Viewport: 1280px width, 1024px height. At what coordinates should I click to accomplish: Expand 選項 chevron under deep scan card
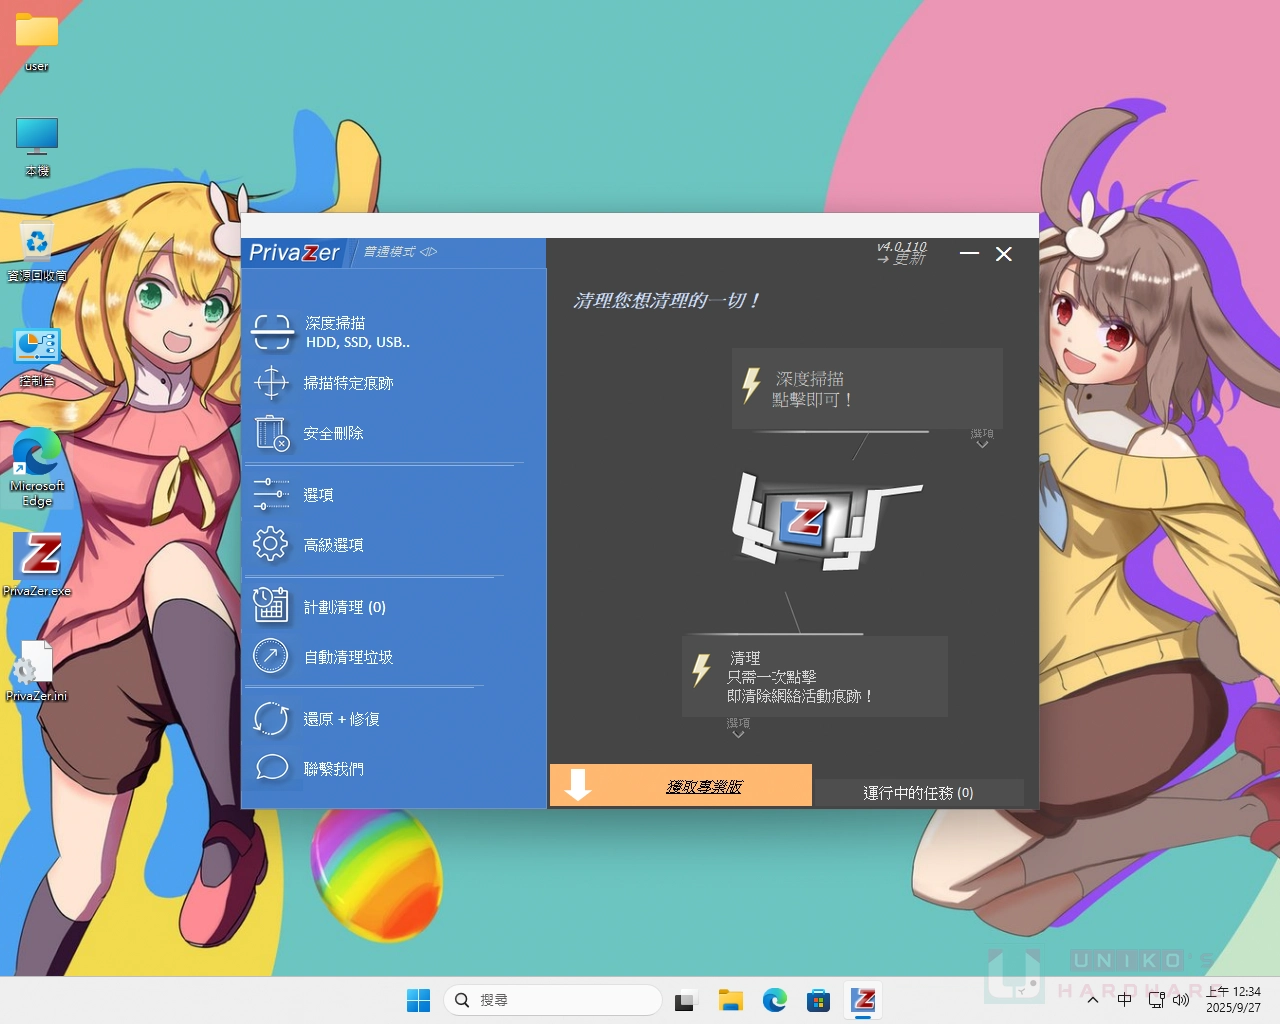point(982,439)
